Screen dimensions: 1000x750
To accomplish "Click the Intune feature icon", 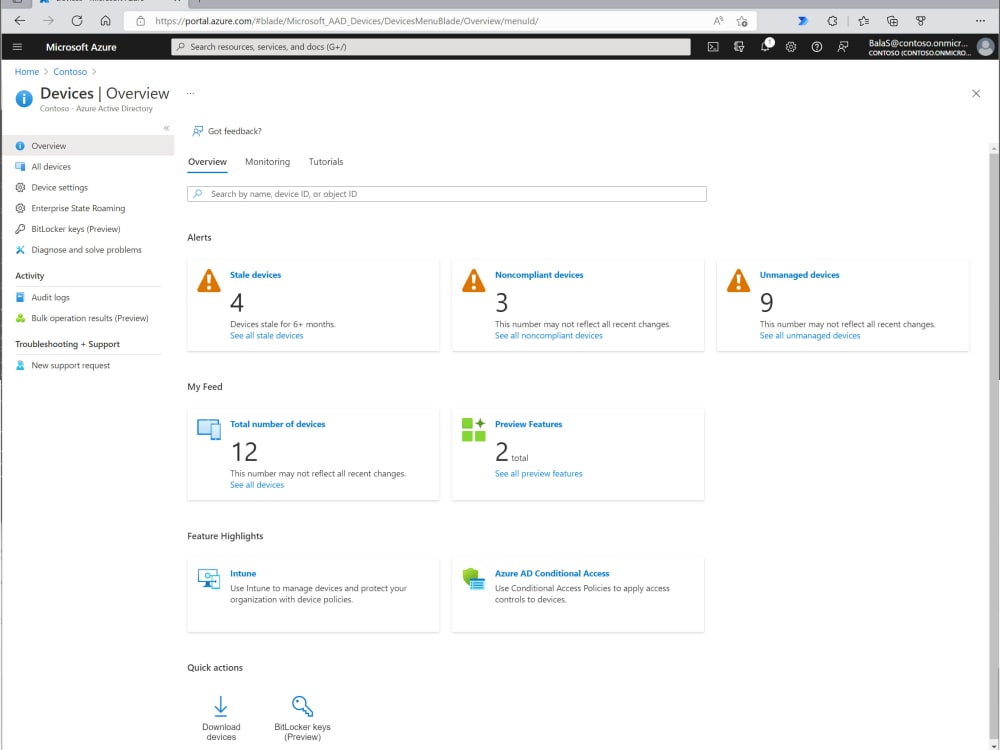I will [x=209, y=579].
